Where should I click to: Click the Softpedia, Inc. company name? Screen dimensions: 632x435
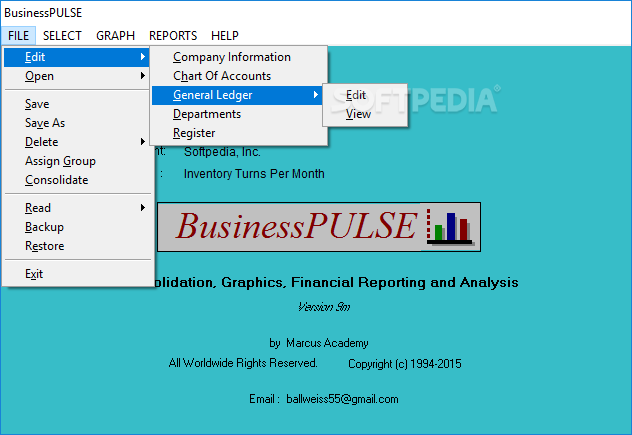coord(222,152)
